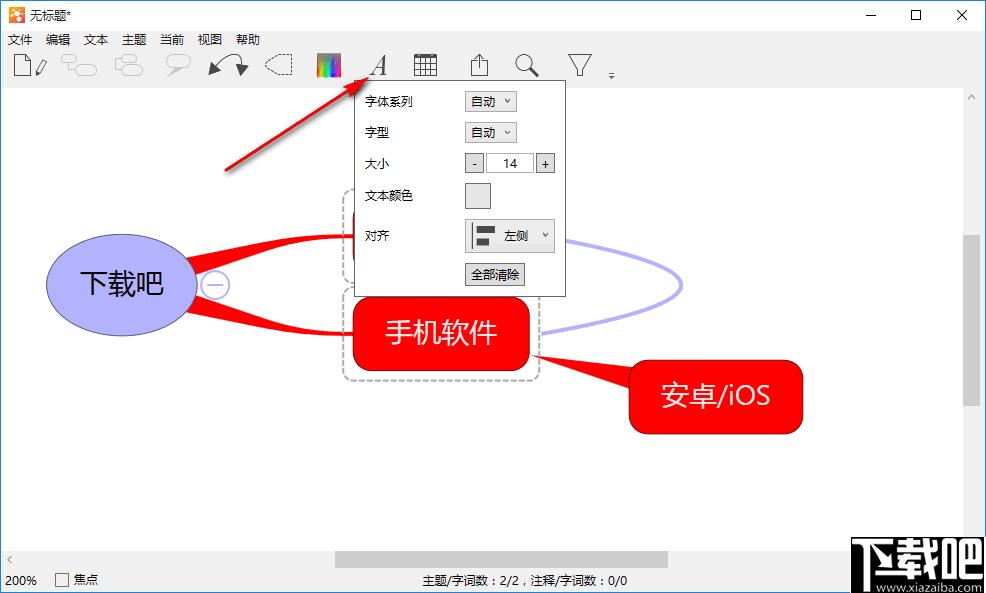986x593 pixels.
Task: Click the add sibling topic icon
Action: 129,65
